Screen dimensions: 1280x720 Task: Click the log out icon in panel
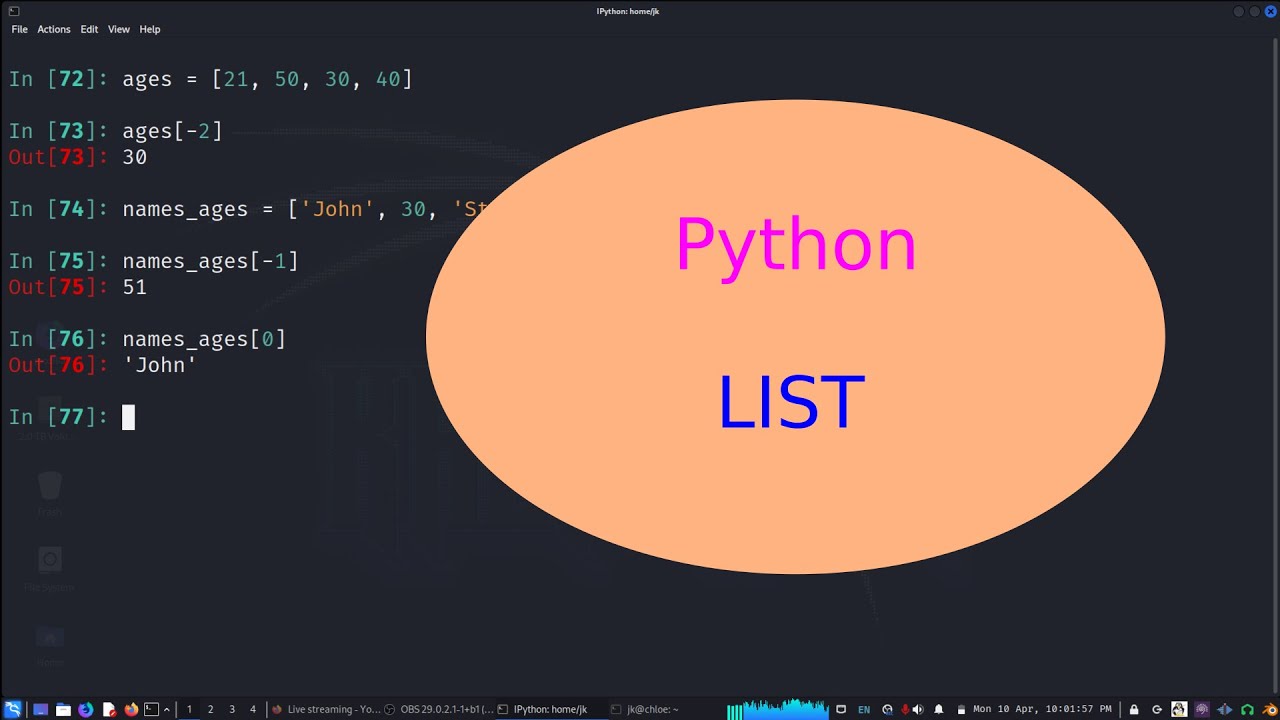(1157, 709)
